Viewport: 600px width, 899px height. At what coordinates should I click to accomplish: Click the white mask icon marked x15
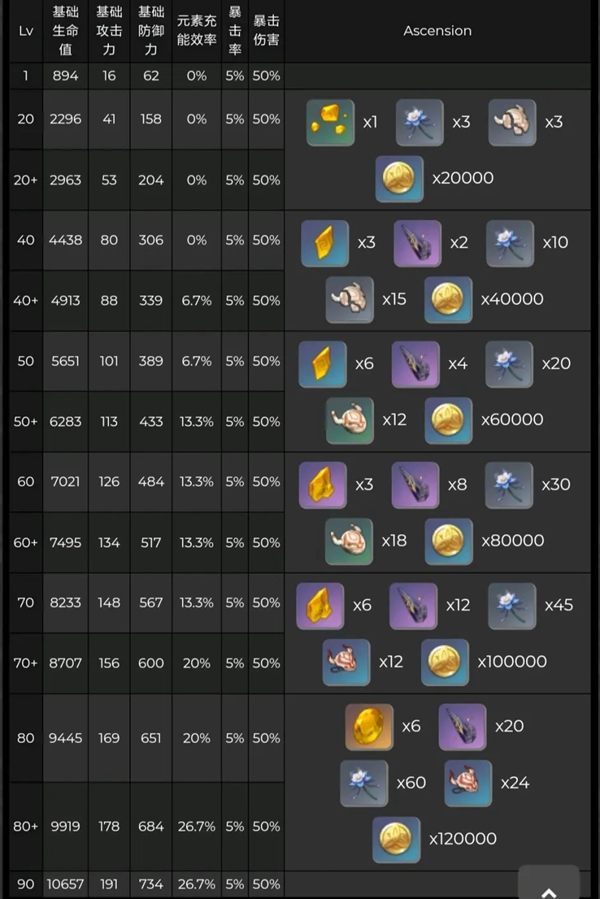[x=349, y=299]
